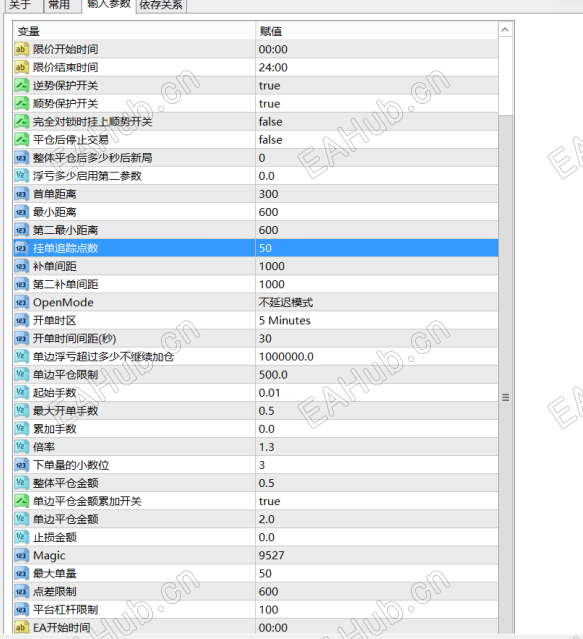Click the boolean icon of 完全对锁时挂上顺势开关

click(x=21, y=121)
